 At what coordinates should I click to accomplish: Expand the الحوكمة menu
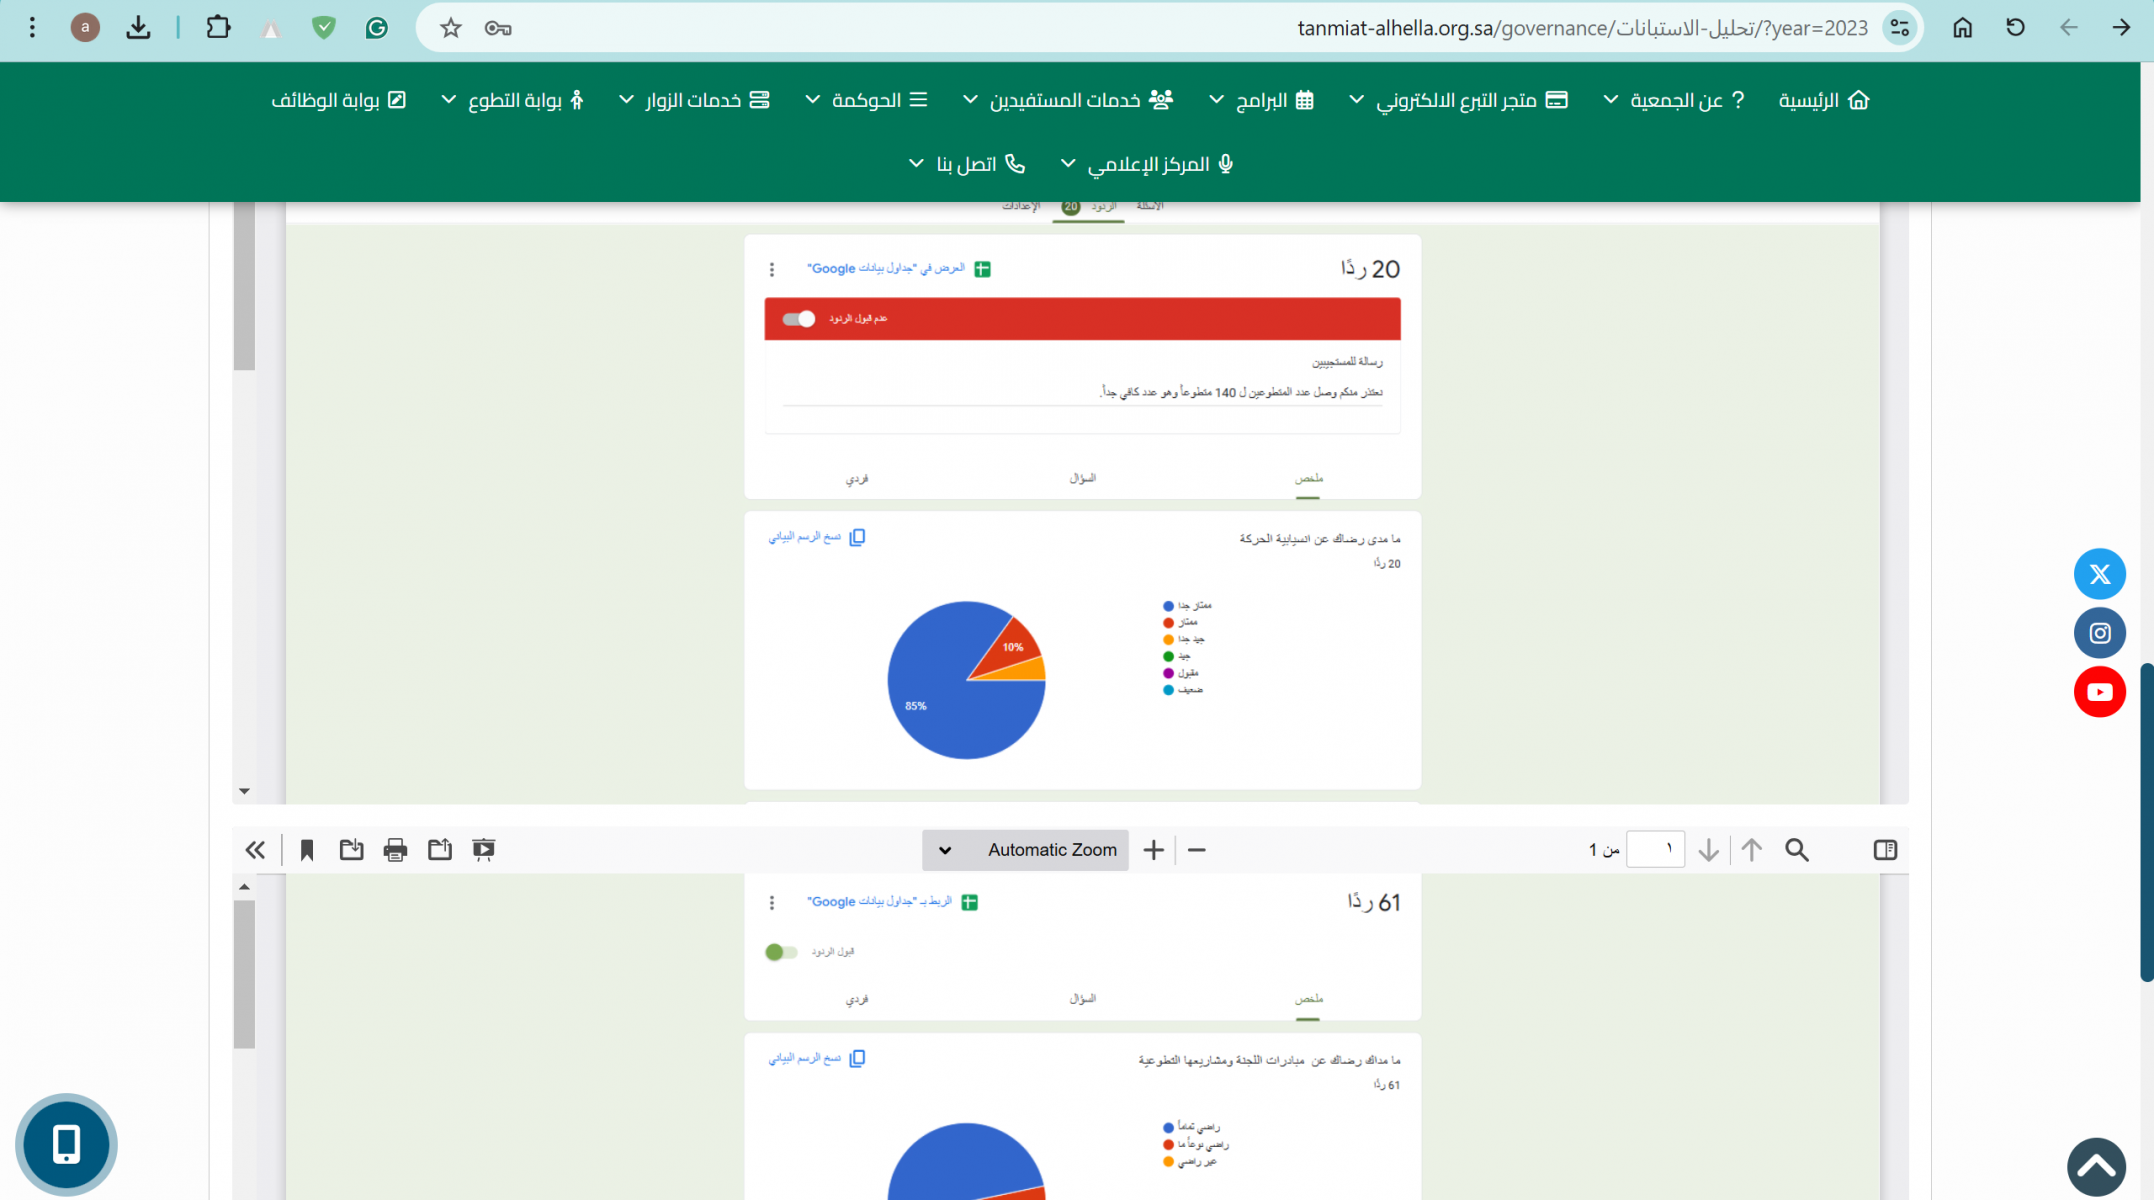(x=867, y=100)
